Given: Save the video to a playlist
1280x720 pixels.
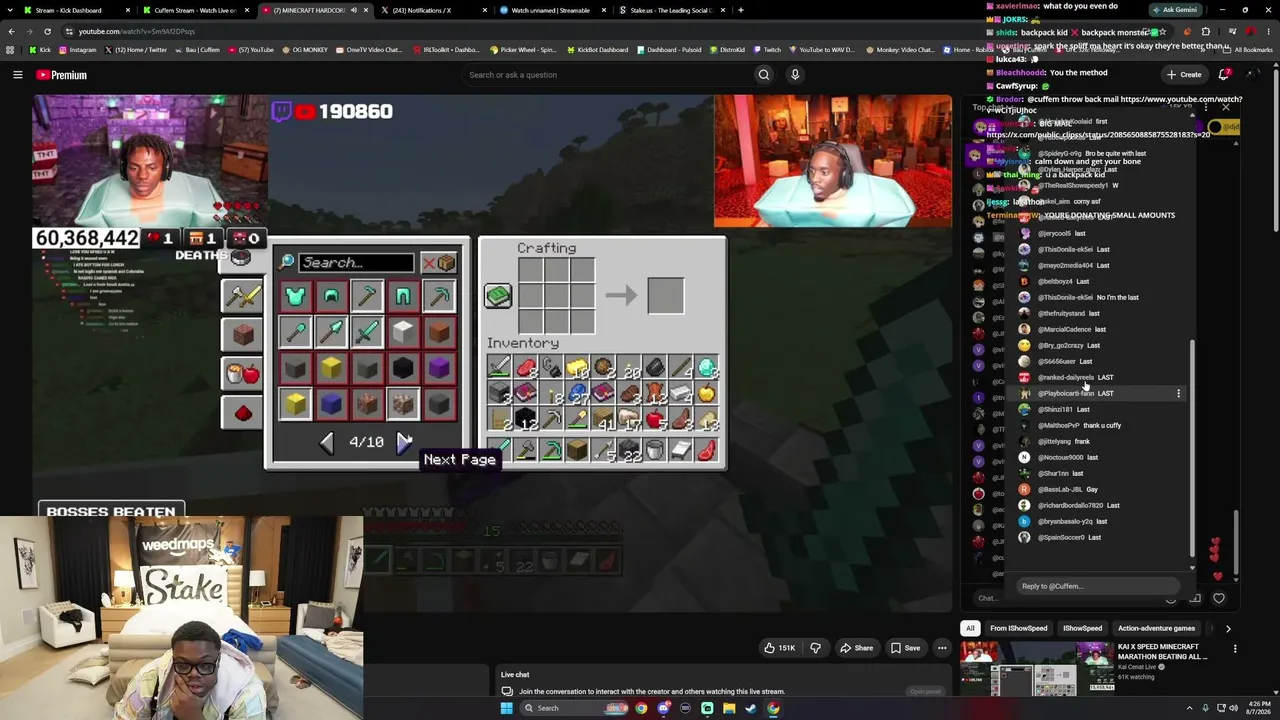Looking at the screenshot, I should click(905, 648).
